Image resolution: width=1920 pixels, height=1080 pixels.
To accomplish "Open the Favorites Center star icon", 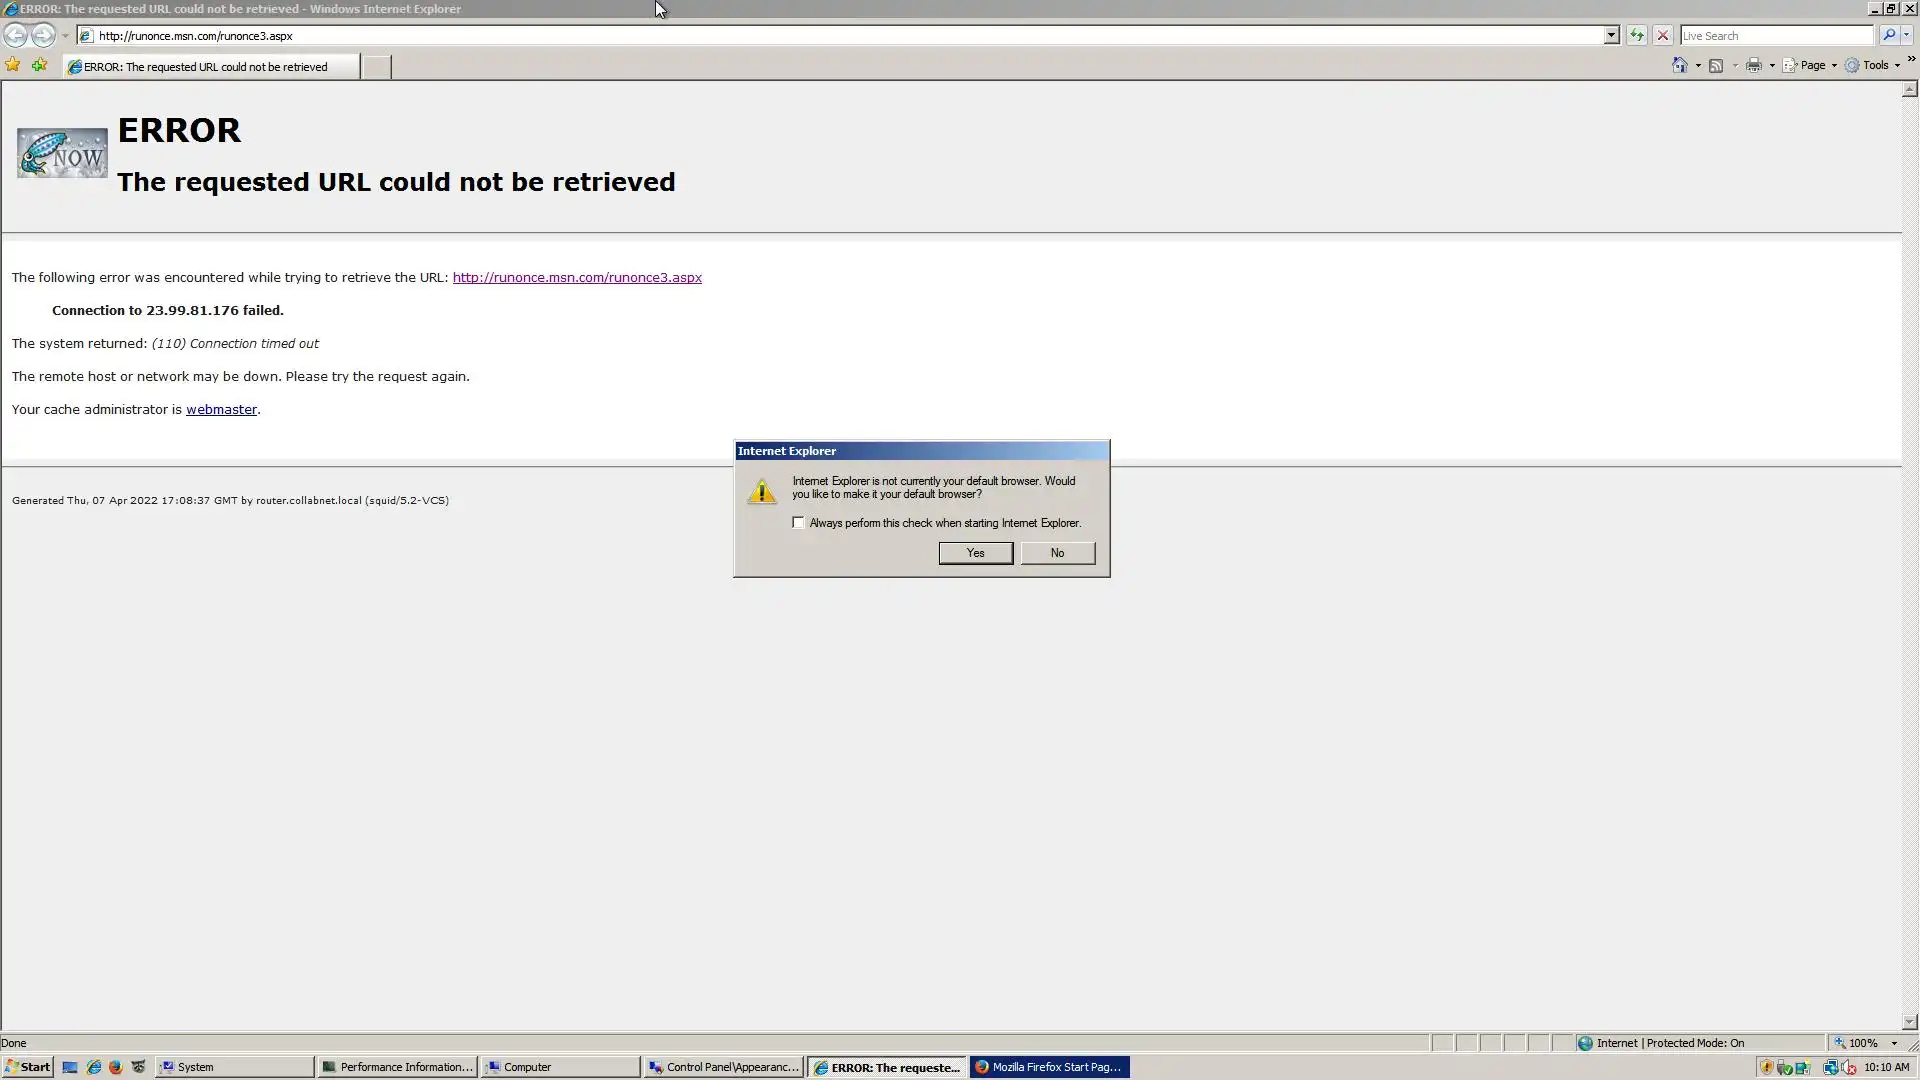I will click(13, 65).
